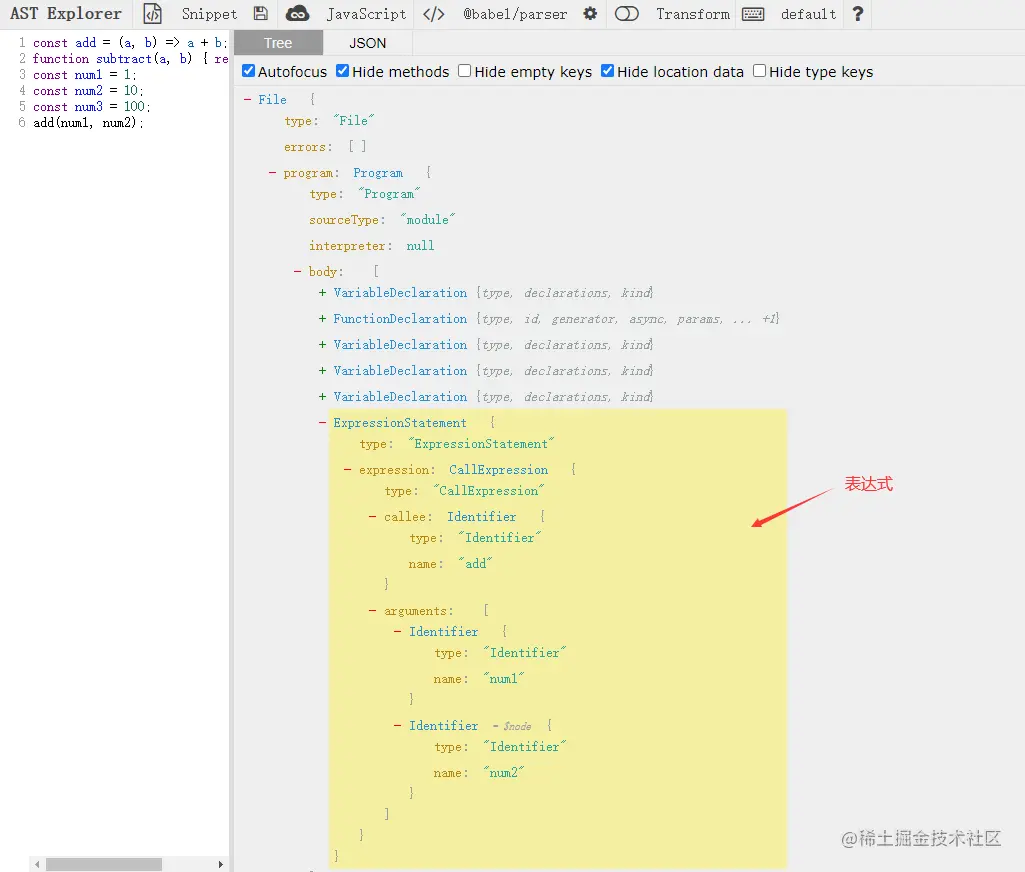
Task: Select the Tree tab
Action: (278, 43)
